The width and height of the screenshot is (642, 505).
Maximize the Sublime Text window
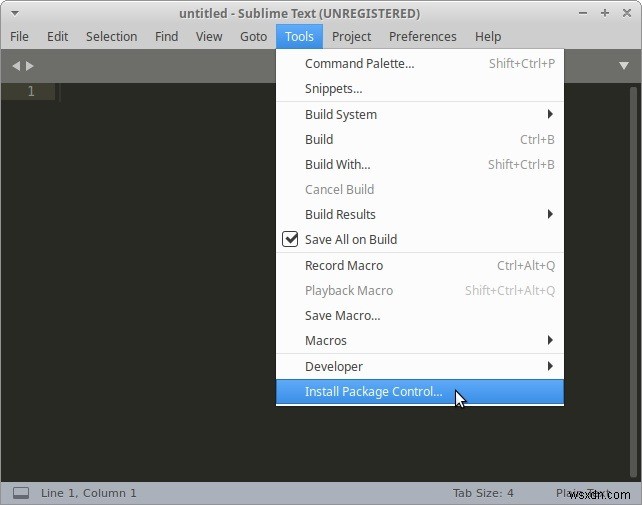tap(605, 13)
